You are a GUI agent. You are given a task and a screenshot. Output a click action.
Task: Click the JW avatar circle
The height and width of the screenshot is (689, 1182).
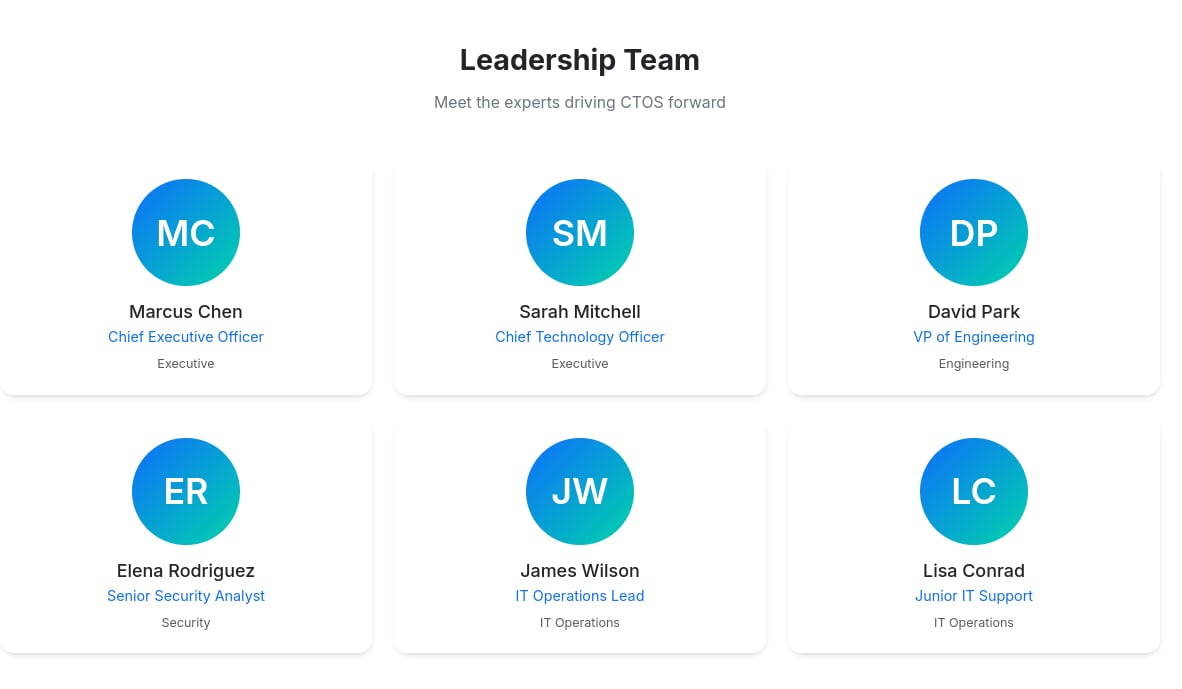coord(580,491)
